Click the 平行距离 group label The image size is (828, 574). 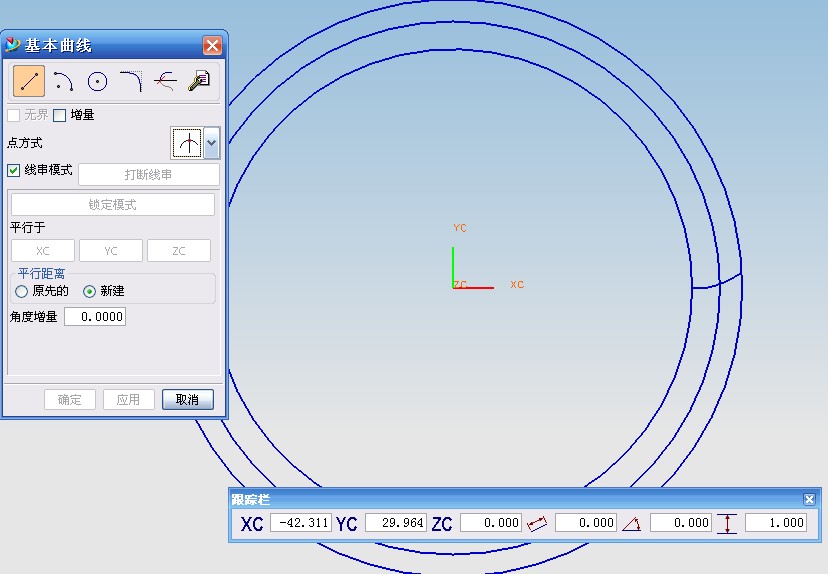click(x=41, y=274)
